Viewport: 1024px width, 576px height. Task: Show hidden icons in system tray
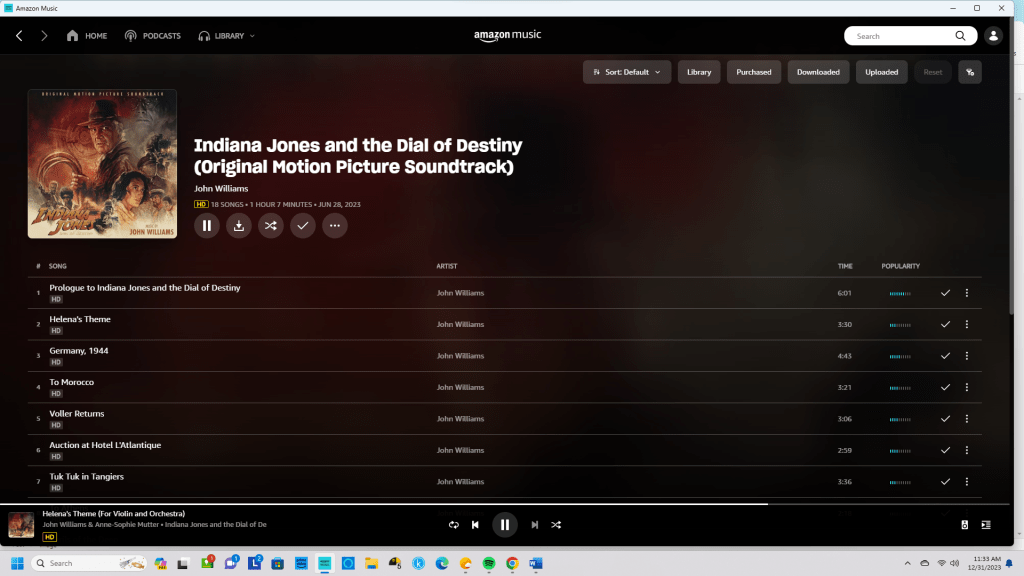click(x=907, y=563)
